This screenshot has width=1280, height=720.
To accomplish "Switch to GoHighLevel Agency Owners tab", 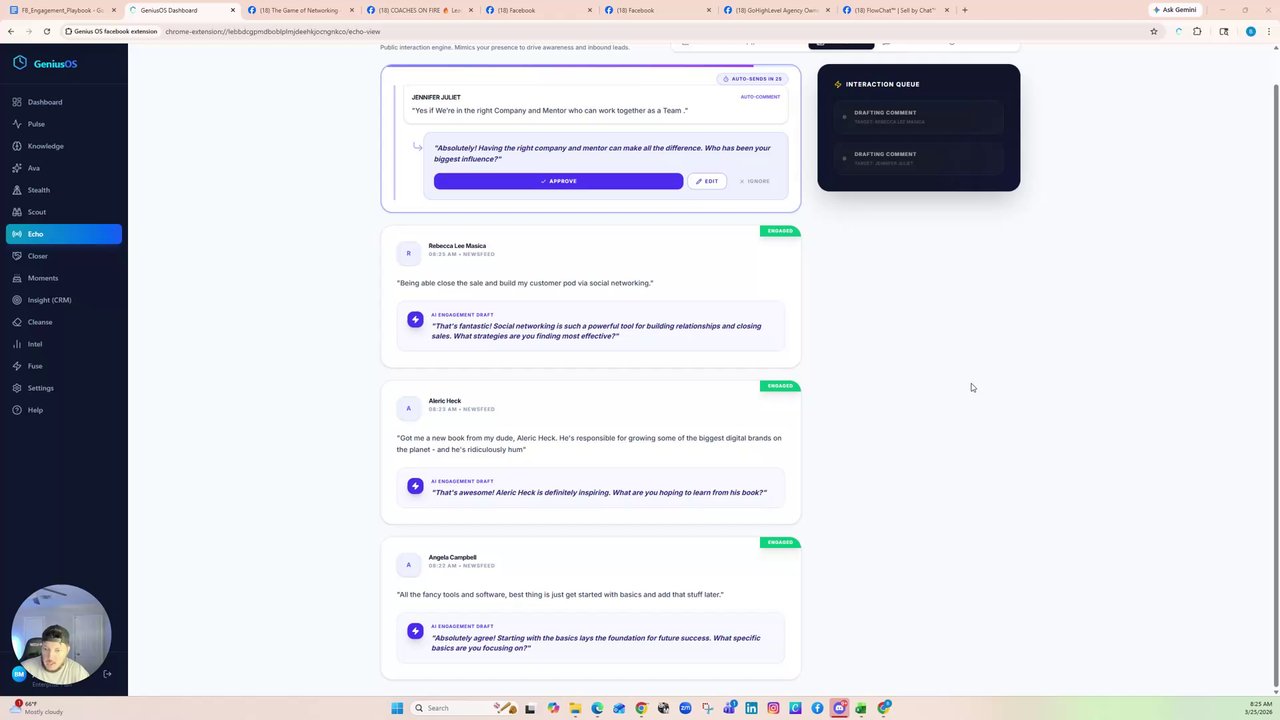I will 775,10.
